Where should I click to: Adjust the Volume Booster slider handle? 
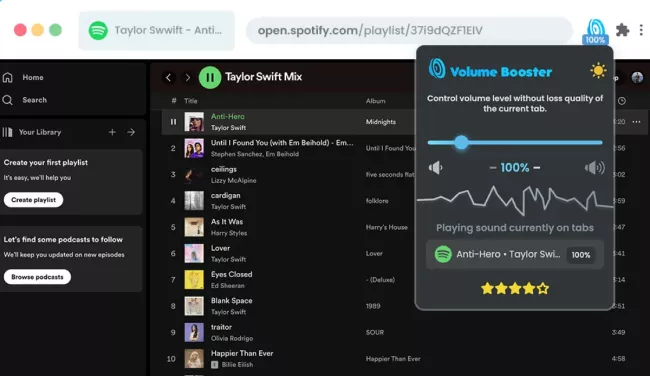coord(461,142)
